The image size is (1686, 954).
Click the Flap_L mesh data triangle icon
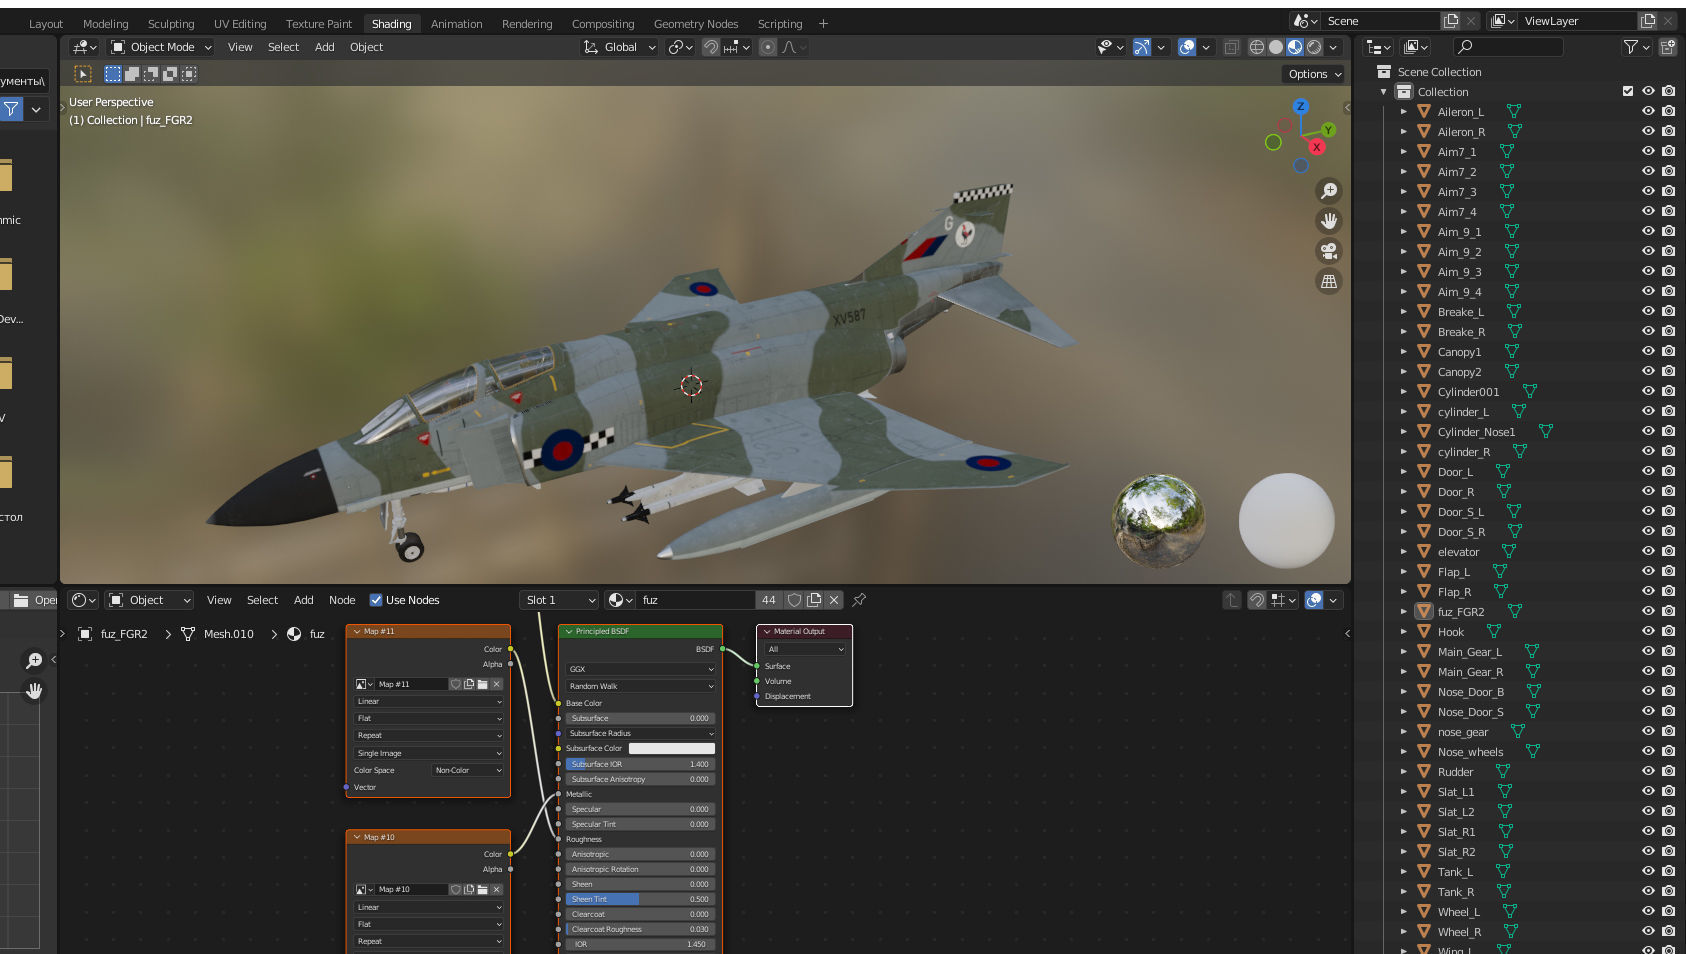pyautogui.click(x=1499, y=571)
